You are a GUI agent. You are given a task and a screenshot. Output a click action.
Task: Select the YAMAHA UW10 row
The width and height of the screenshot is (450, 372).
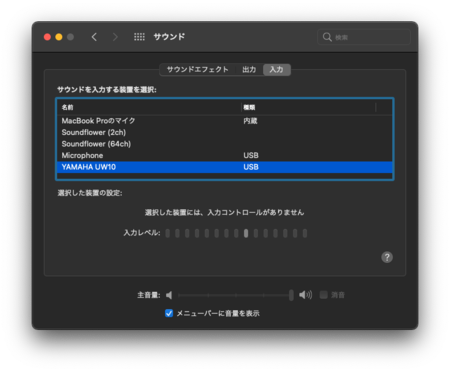(225, 167)
